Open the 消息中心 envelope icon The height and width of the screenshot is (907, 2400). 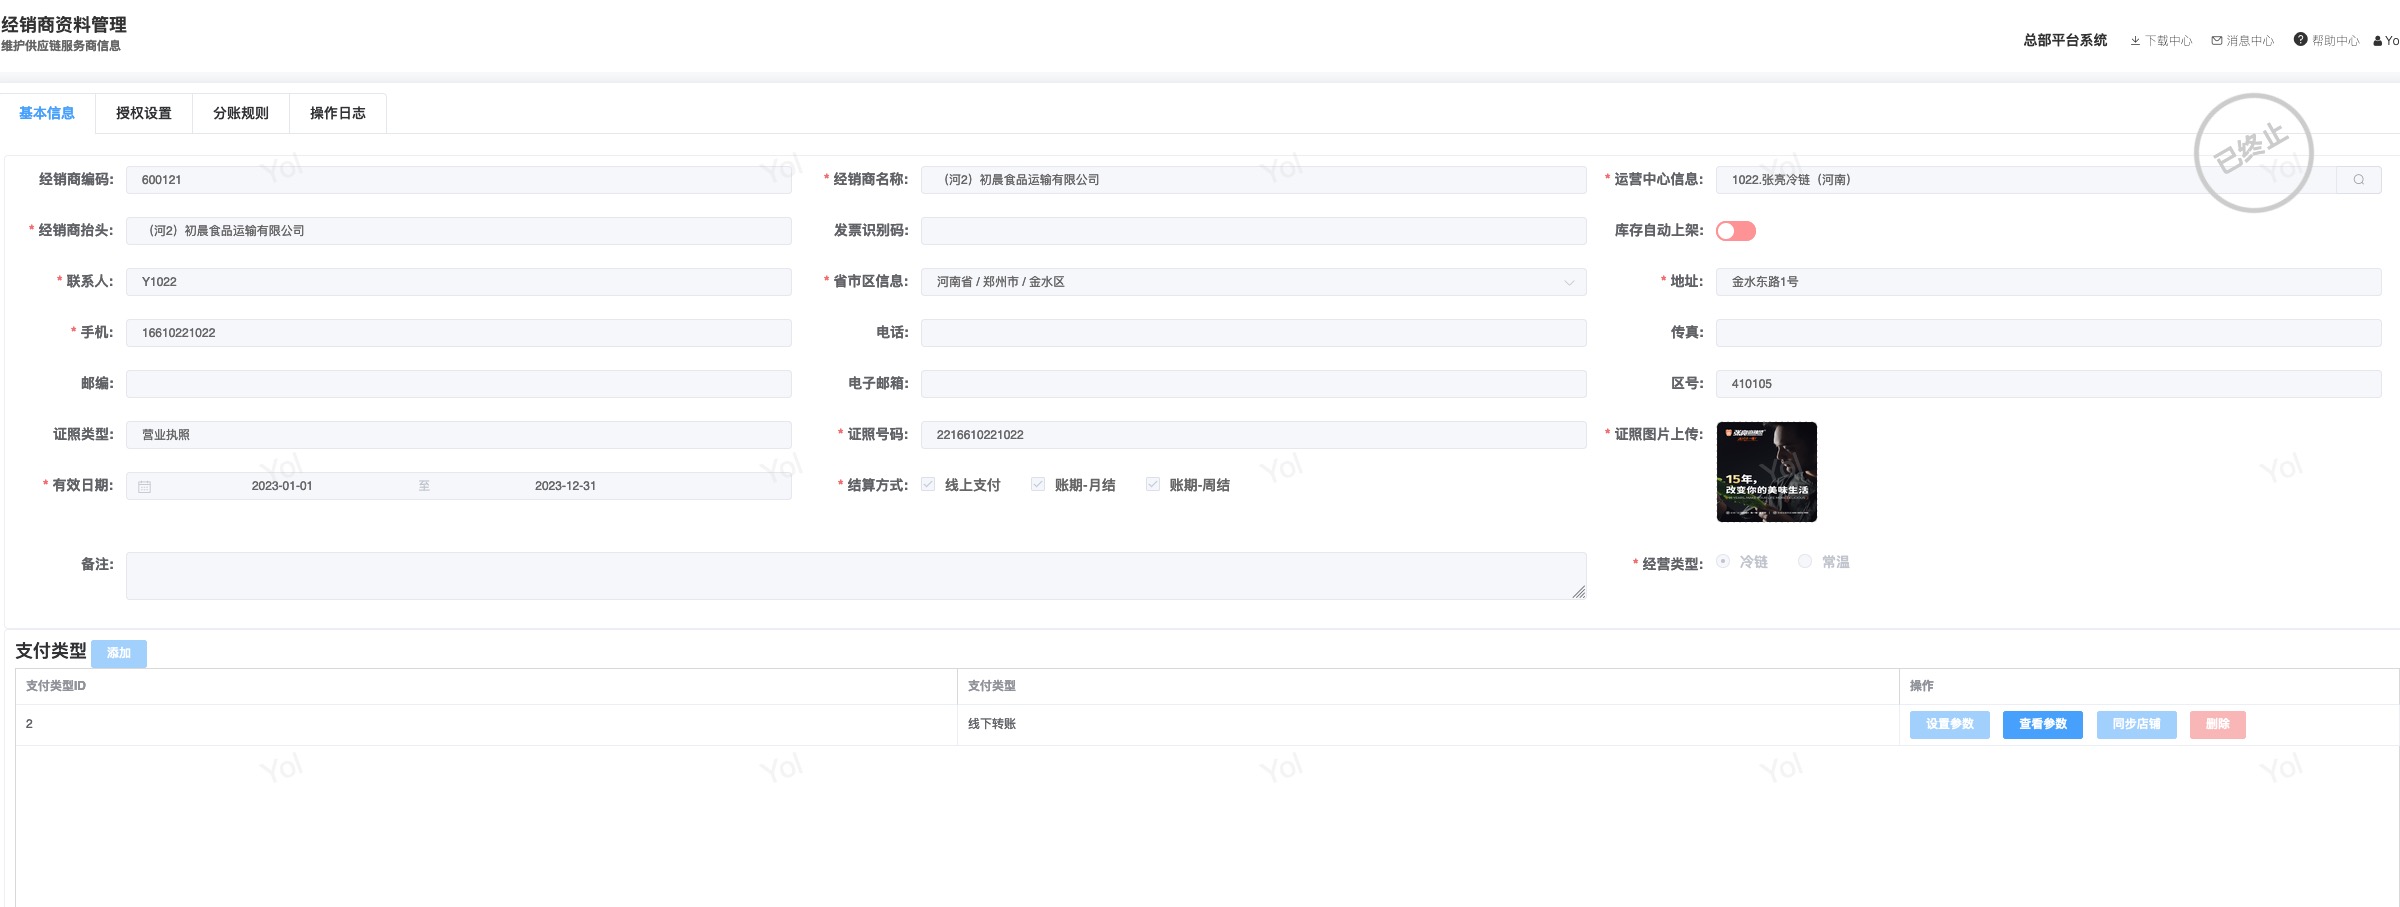[x=2217, y=41]
